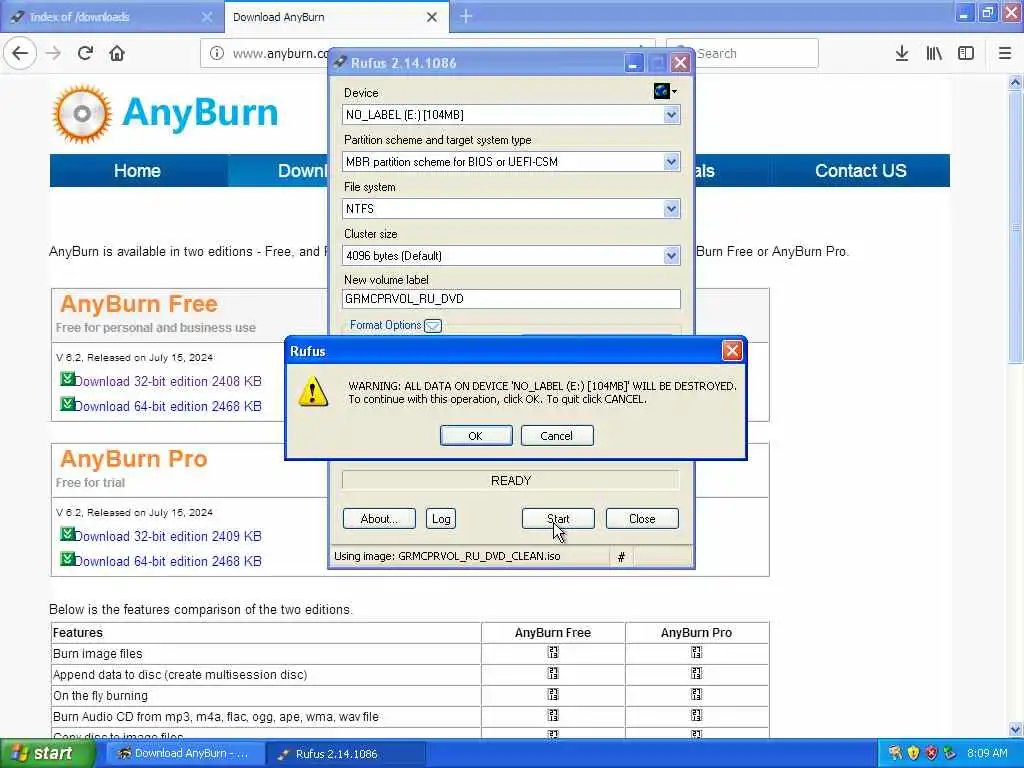Open the Home menu on AnyBurn site

tap(137, 170)
